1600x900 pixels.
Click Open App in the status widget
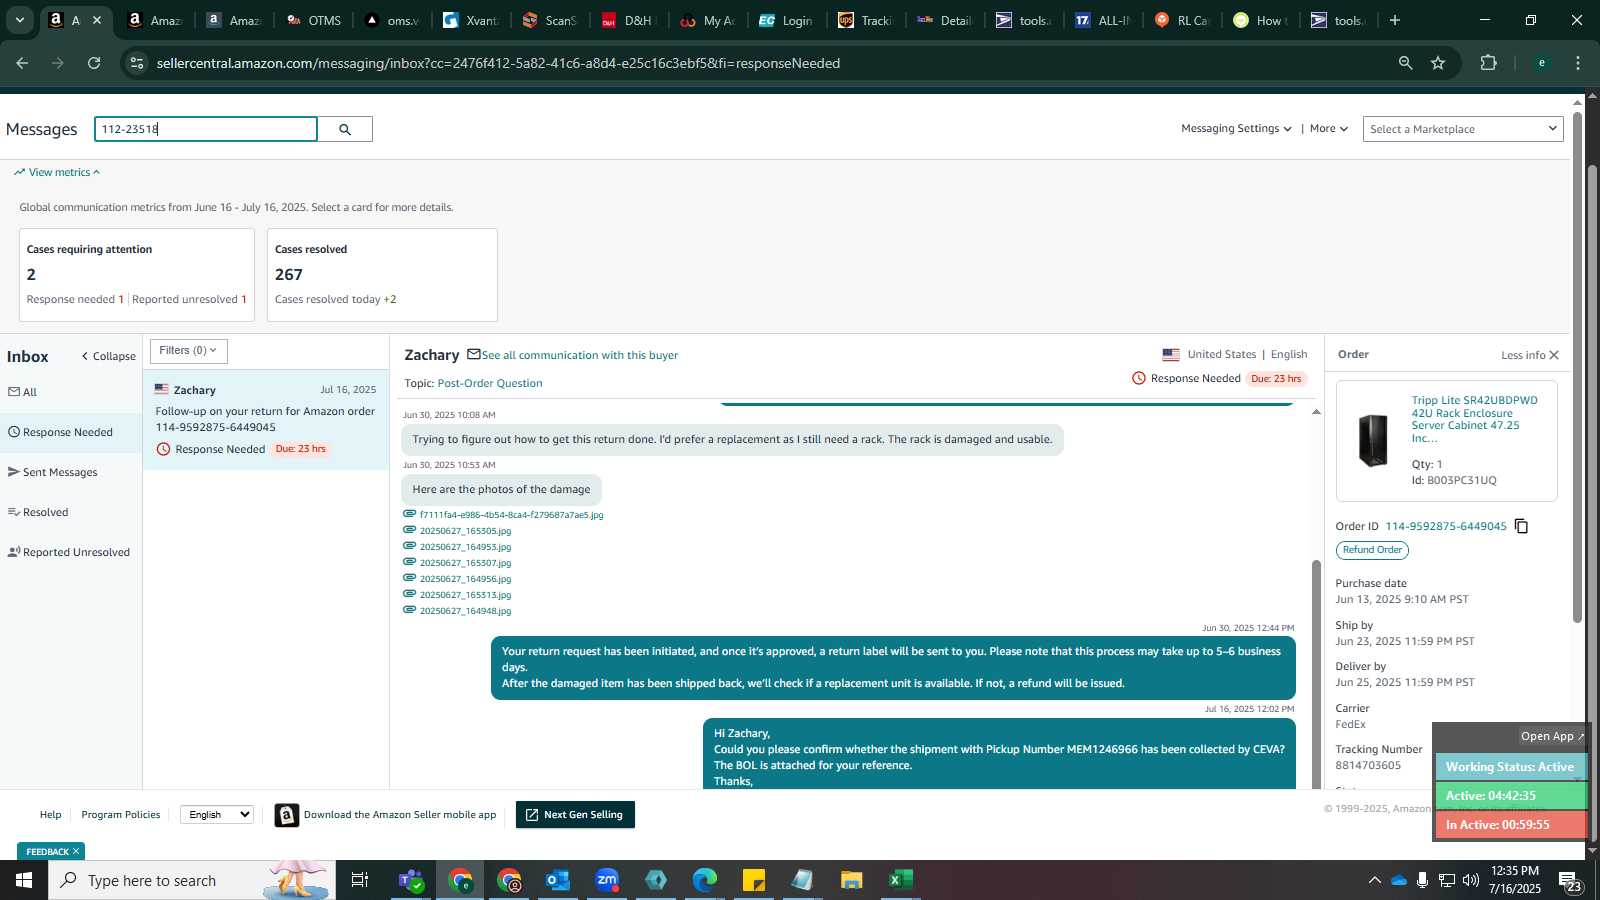pyautogui.click(x=1552, y=736)
